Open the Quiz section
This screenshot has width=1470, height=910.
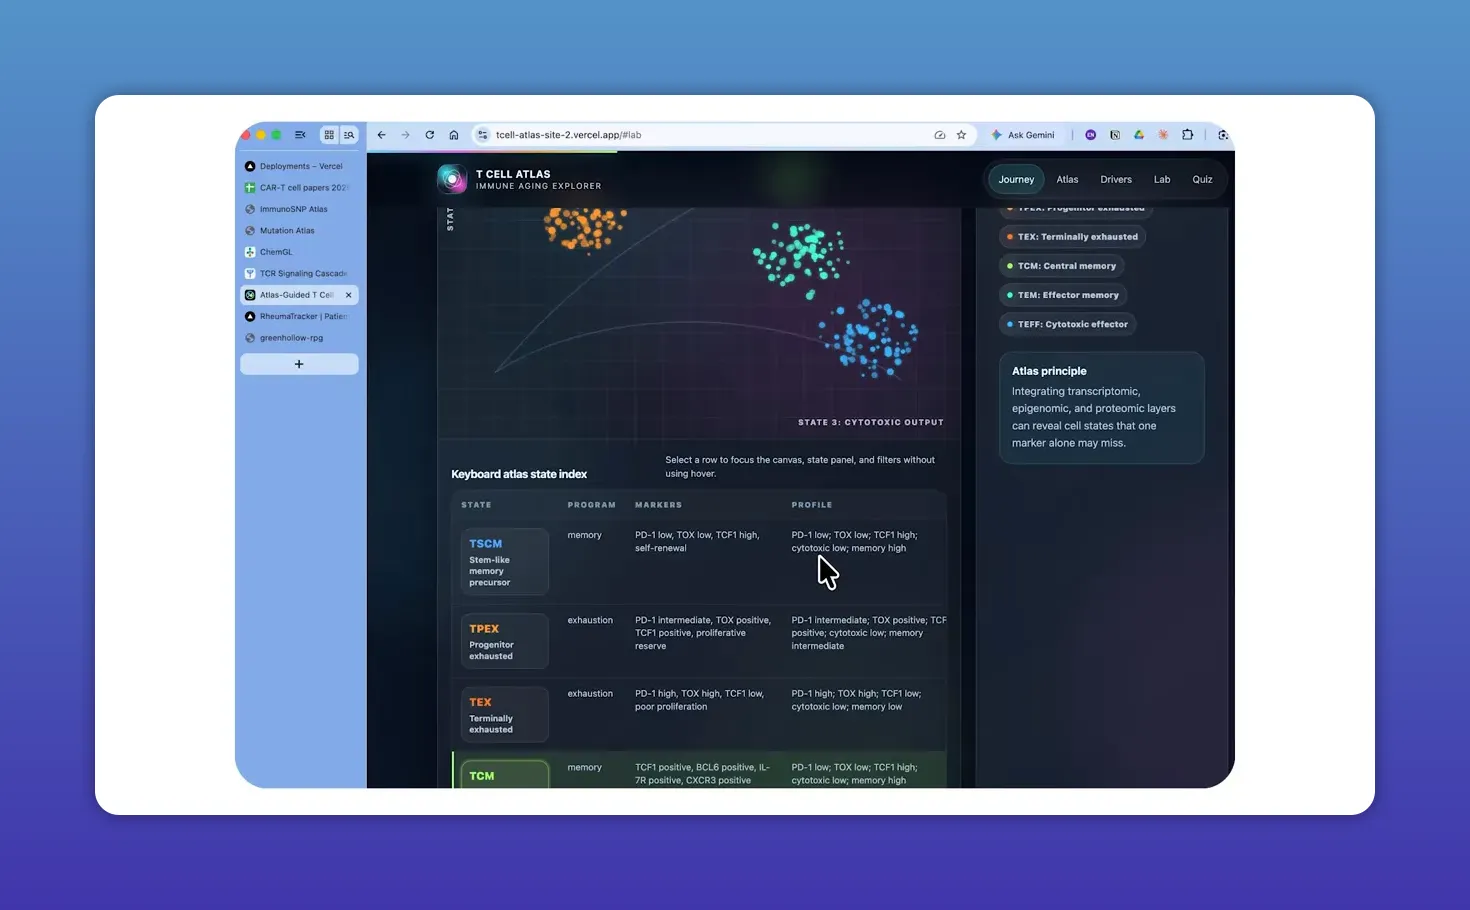coord(1202,180)
